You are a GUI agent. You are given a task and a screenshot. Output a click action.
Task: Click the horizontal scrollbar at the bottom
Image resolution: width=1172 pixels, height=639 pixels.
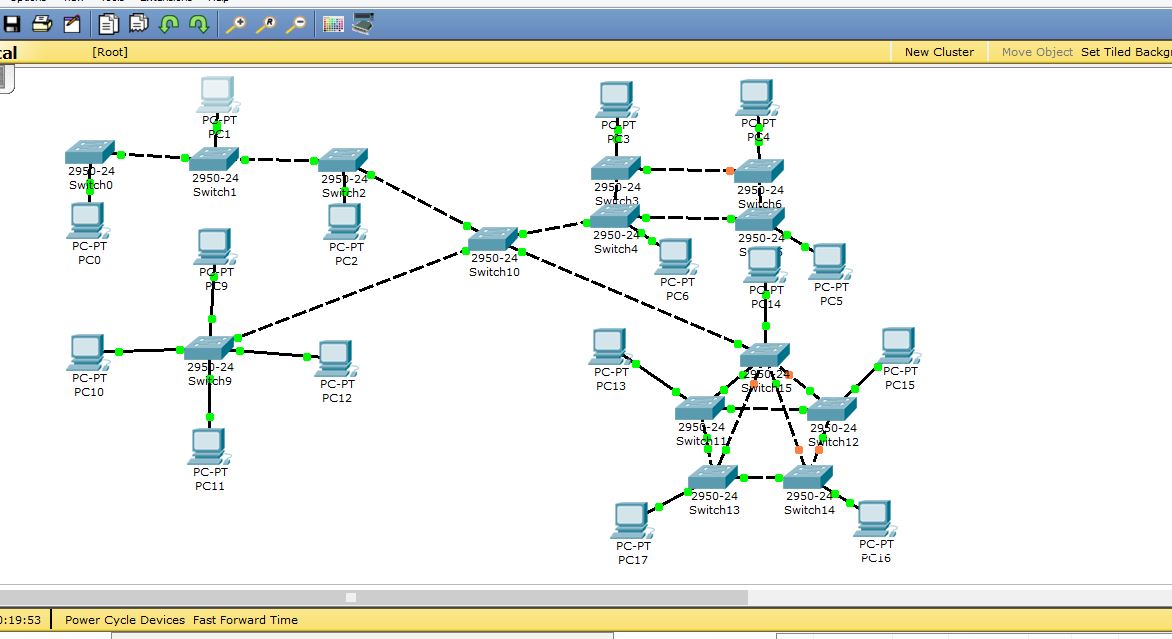350,596
